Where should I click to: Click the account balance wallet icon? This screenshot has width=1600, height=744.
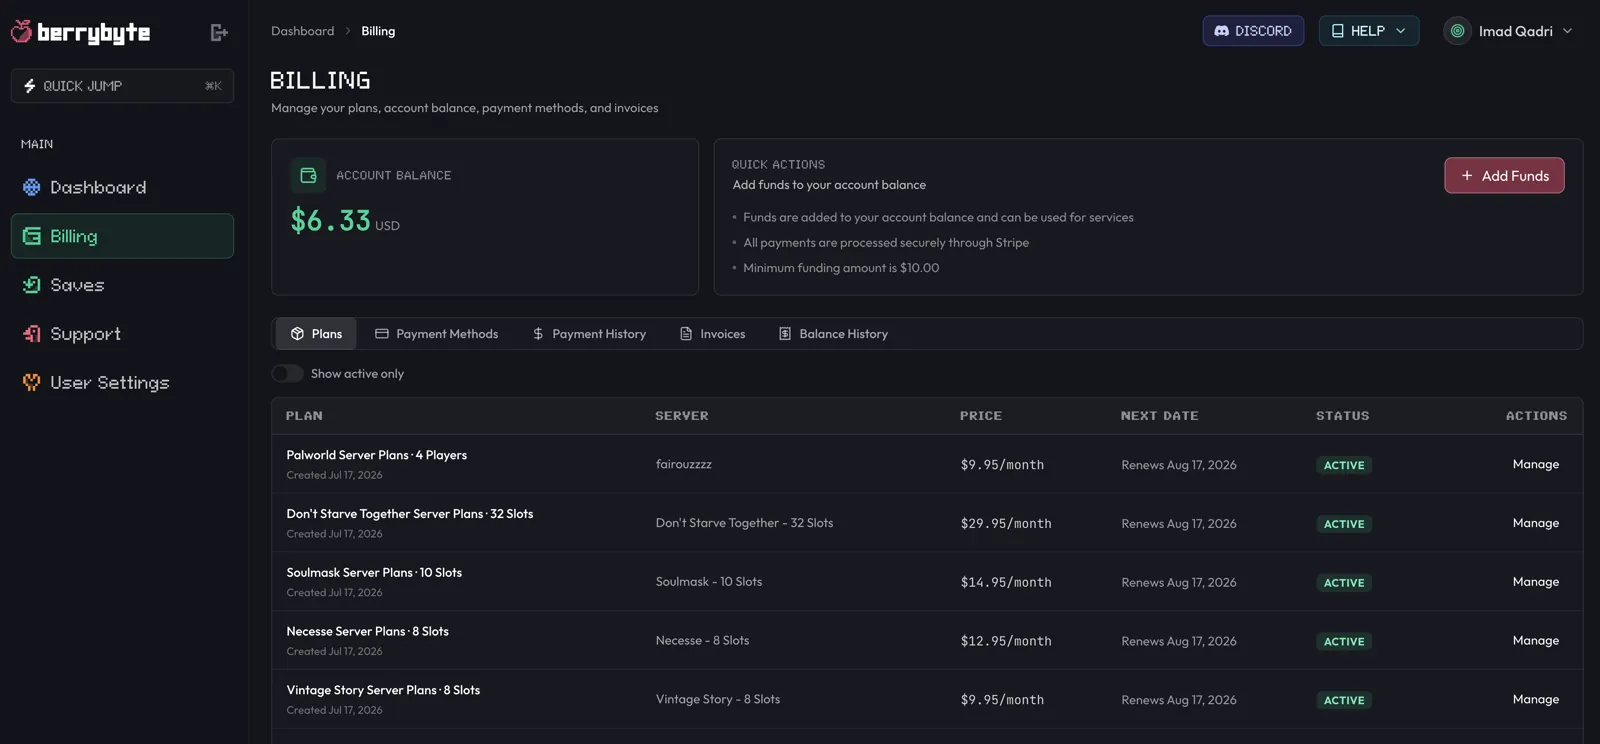pos(308,175)
